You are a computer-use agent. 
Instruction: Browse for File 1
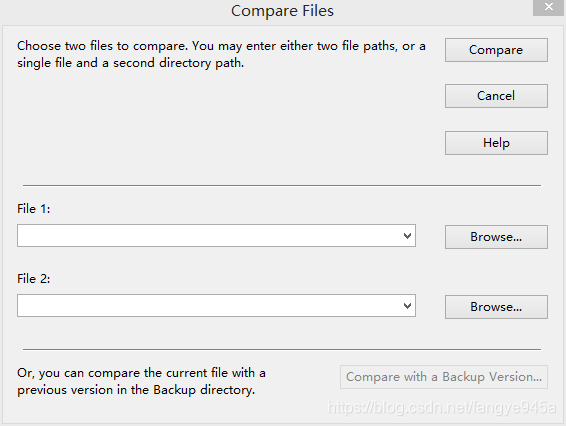[496, 237]
